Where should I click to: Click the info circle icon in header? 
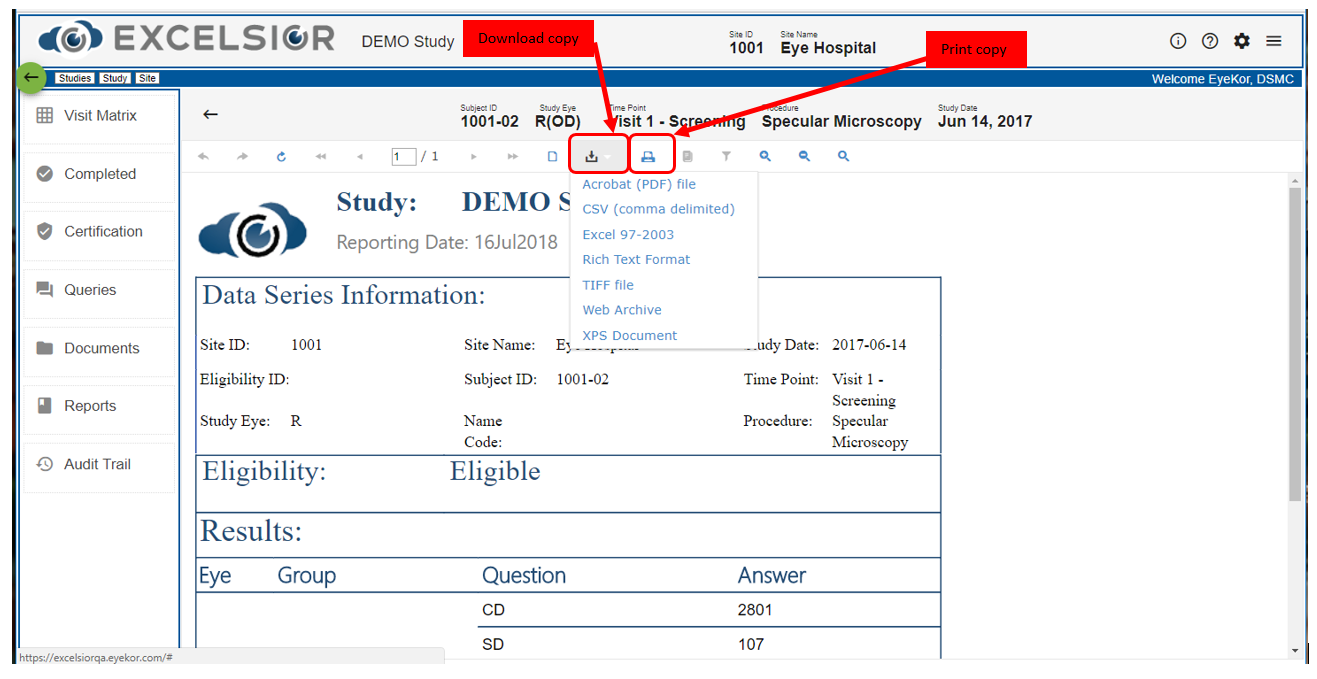pos(1178,41)
